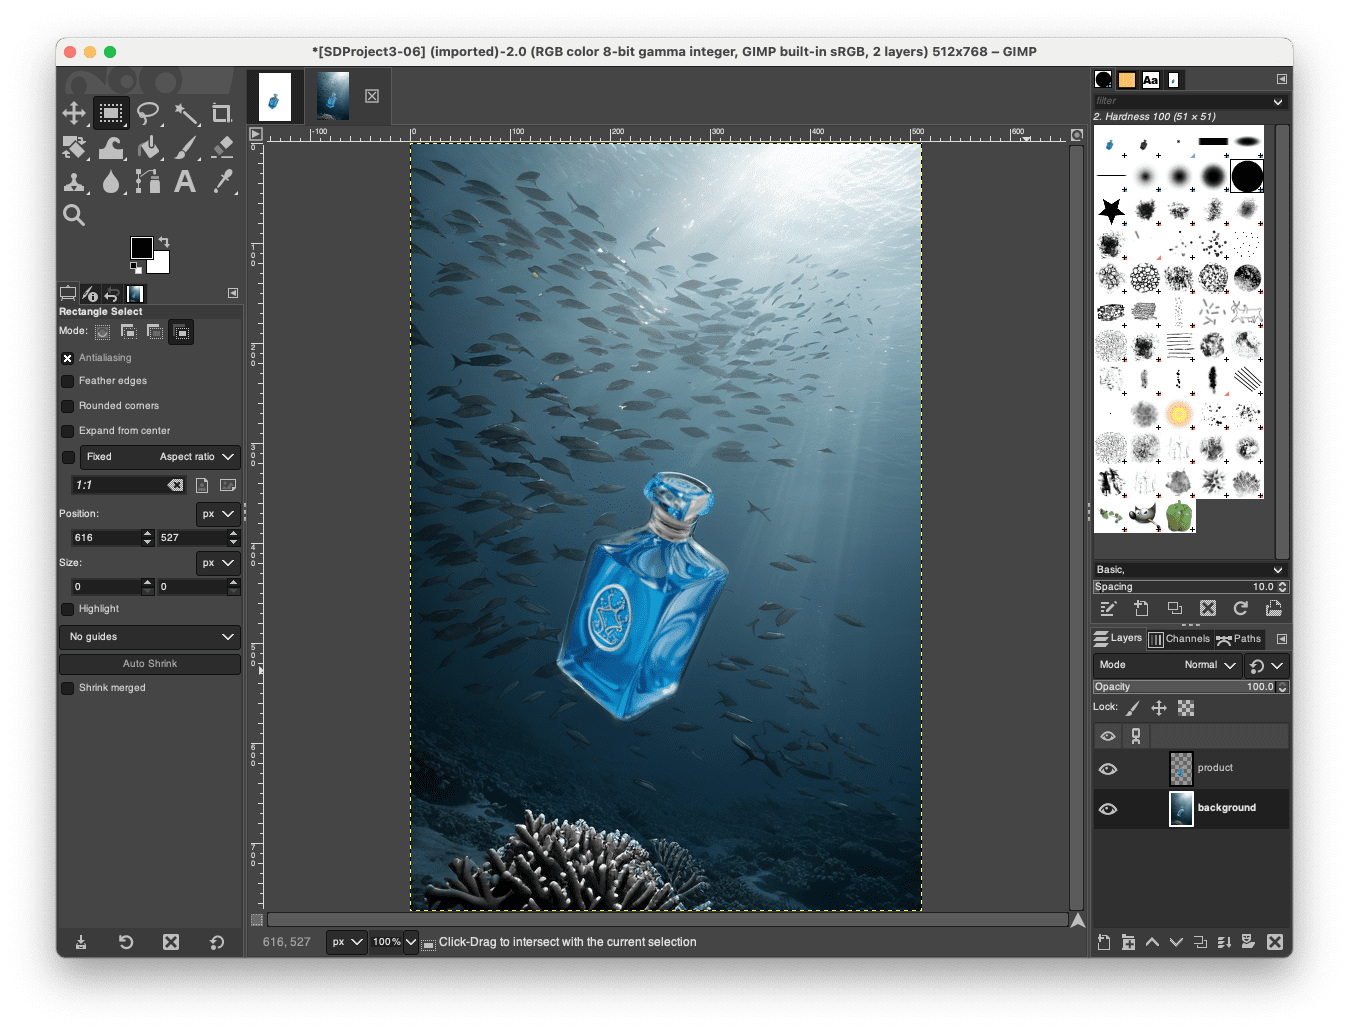Switch to Device Status tab
This screenshot has height=1032, width=1349.
coord(90,294)
